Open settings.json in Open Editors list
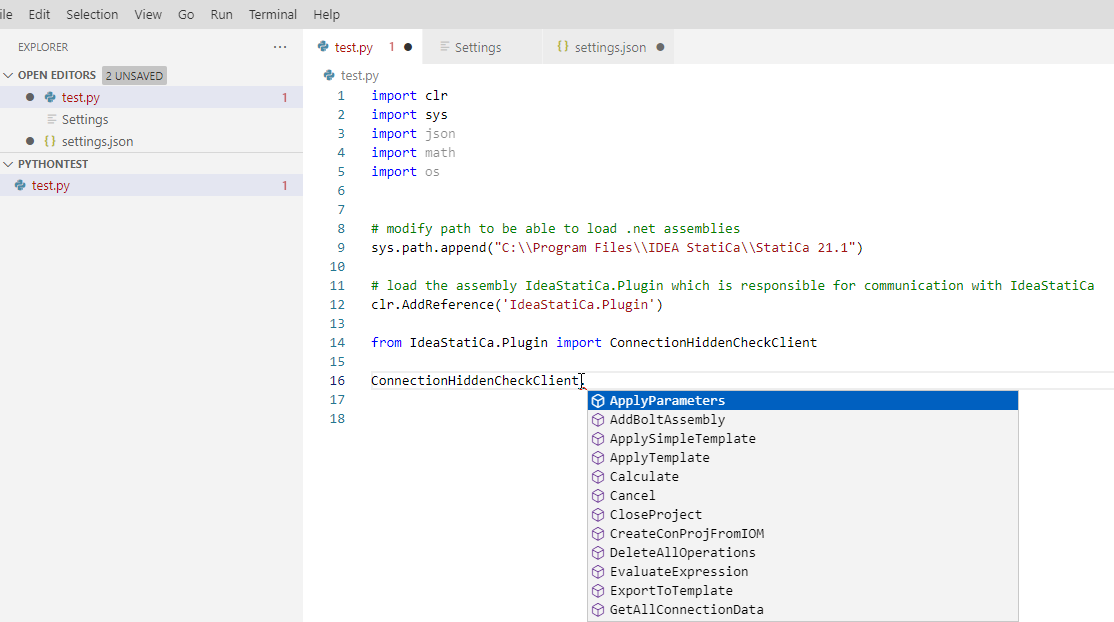1114x622 pixels. 151,141
